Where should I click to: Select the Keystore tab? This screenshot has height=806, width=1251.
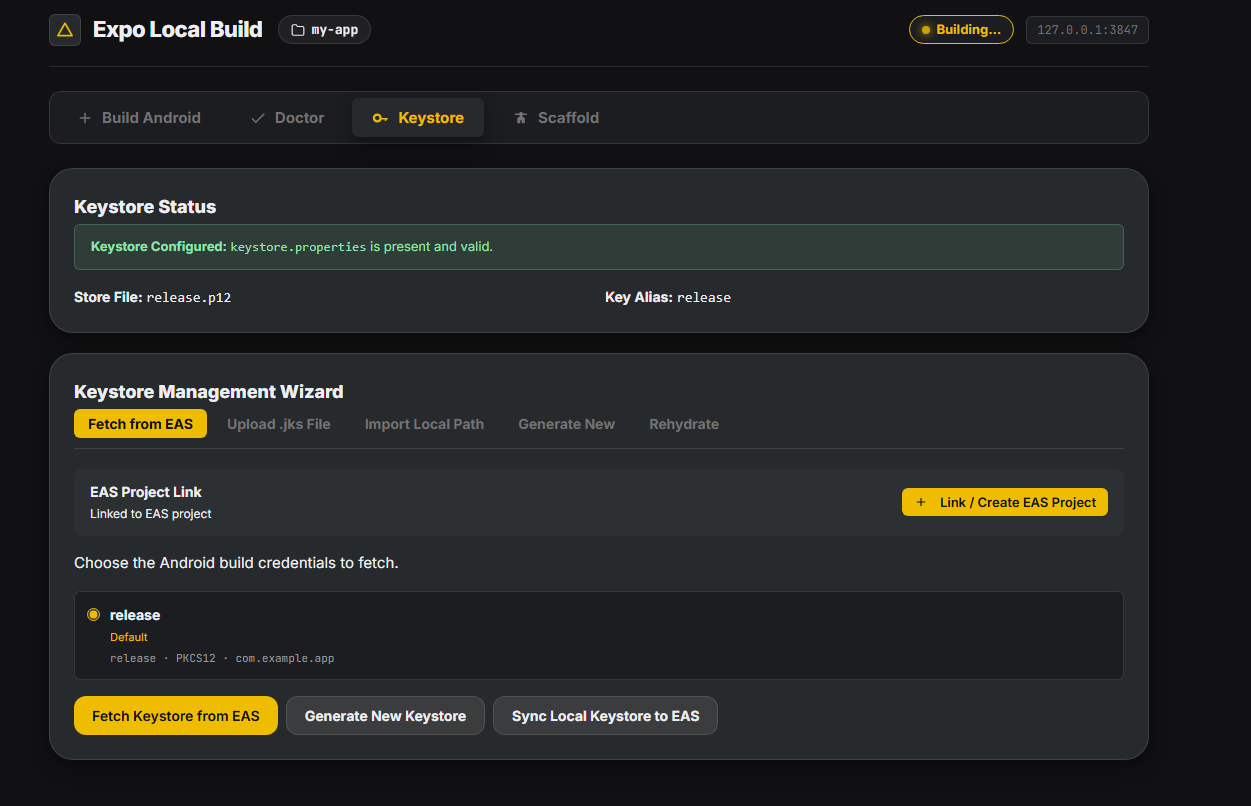pos(418,118)
